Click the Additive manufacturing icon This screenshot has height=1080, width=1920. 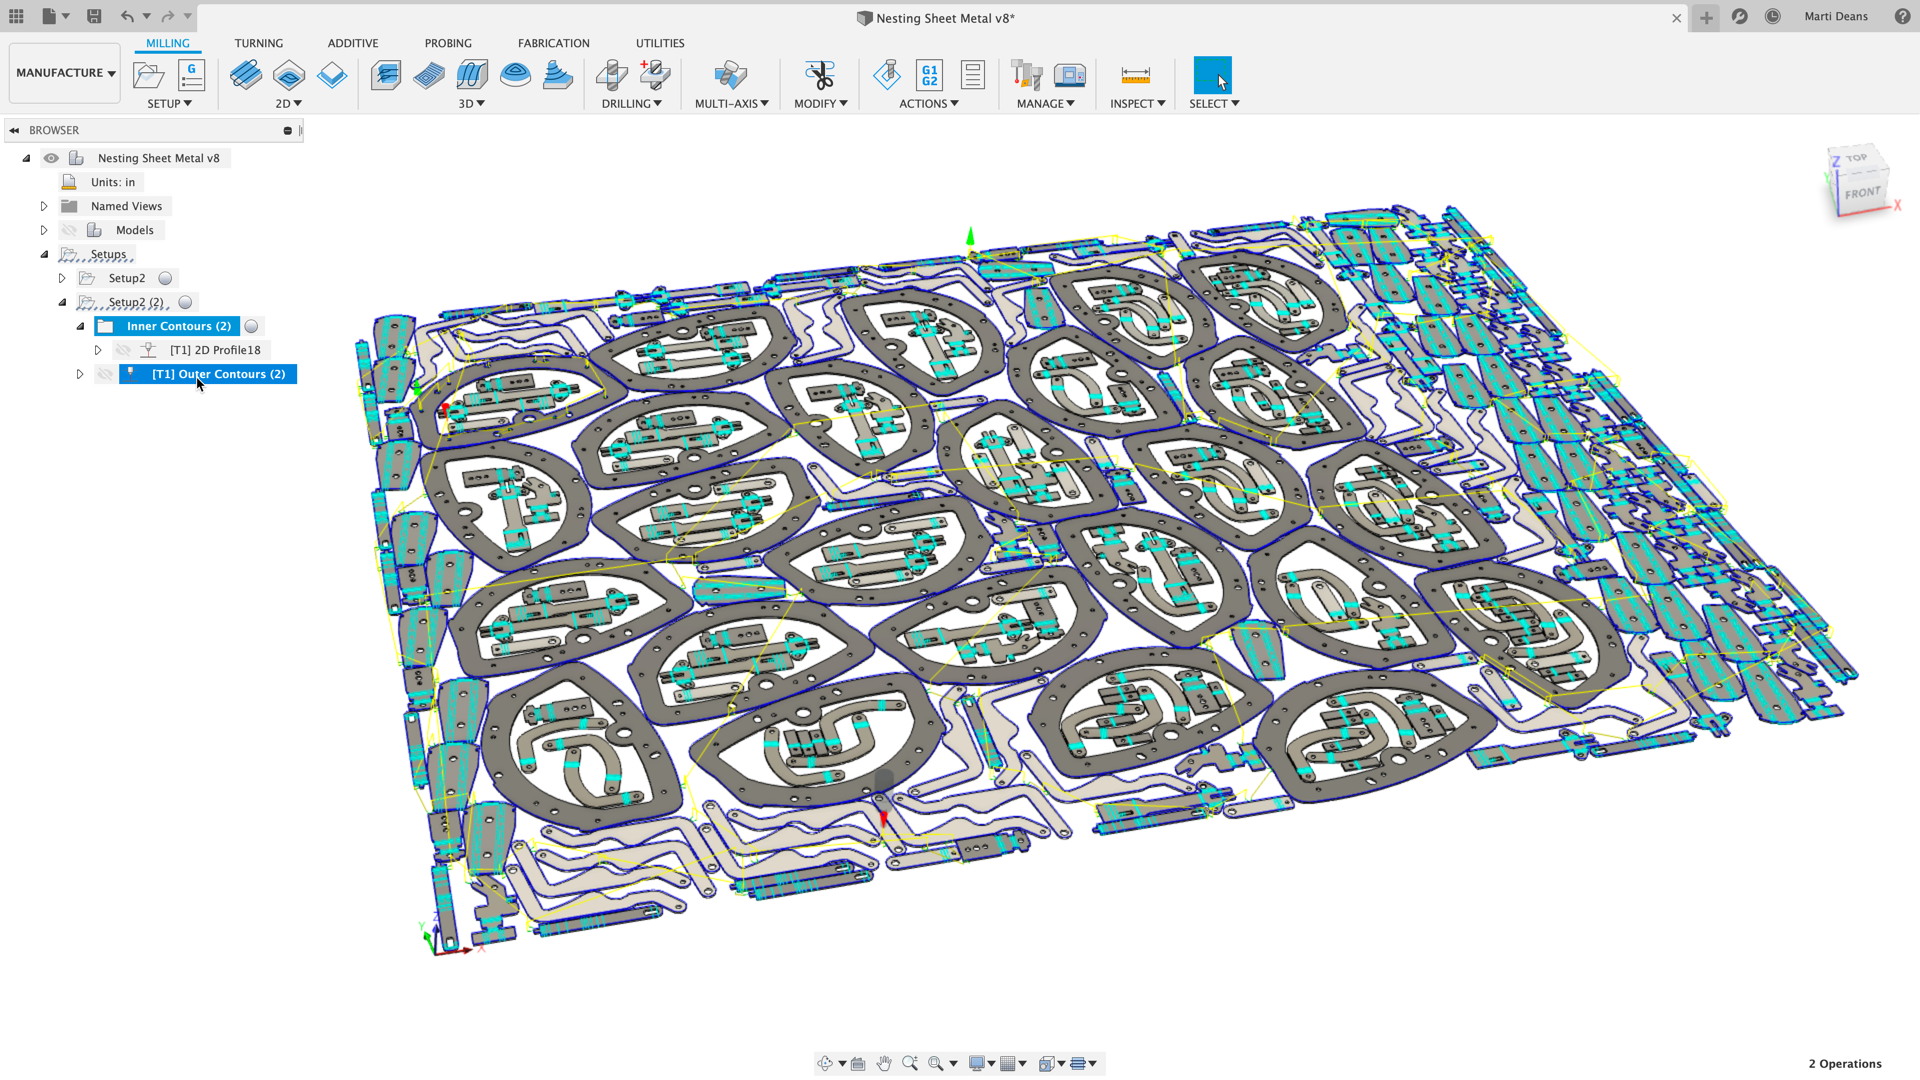pyautogui.click(x=352, y=44)
